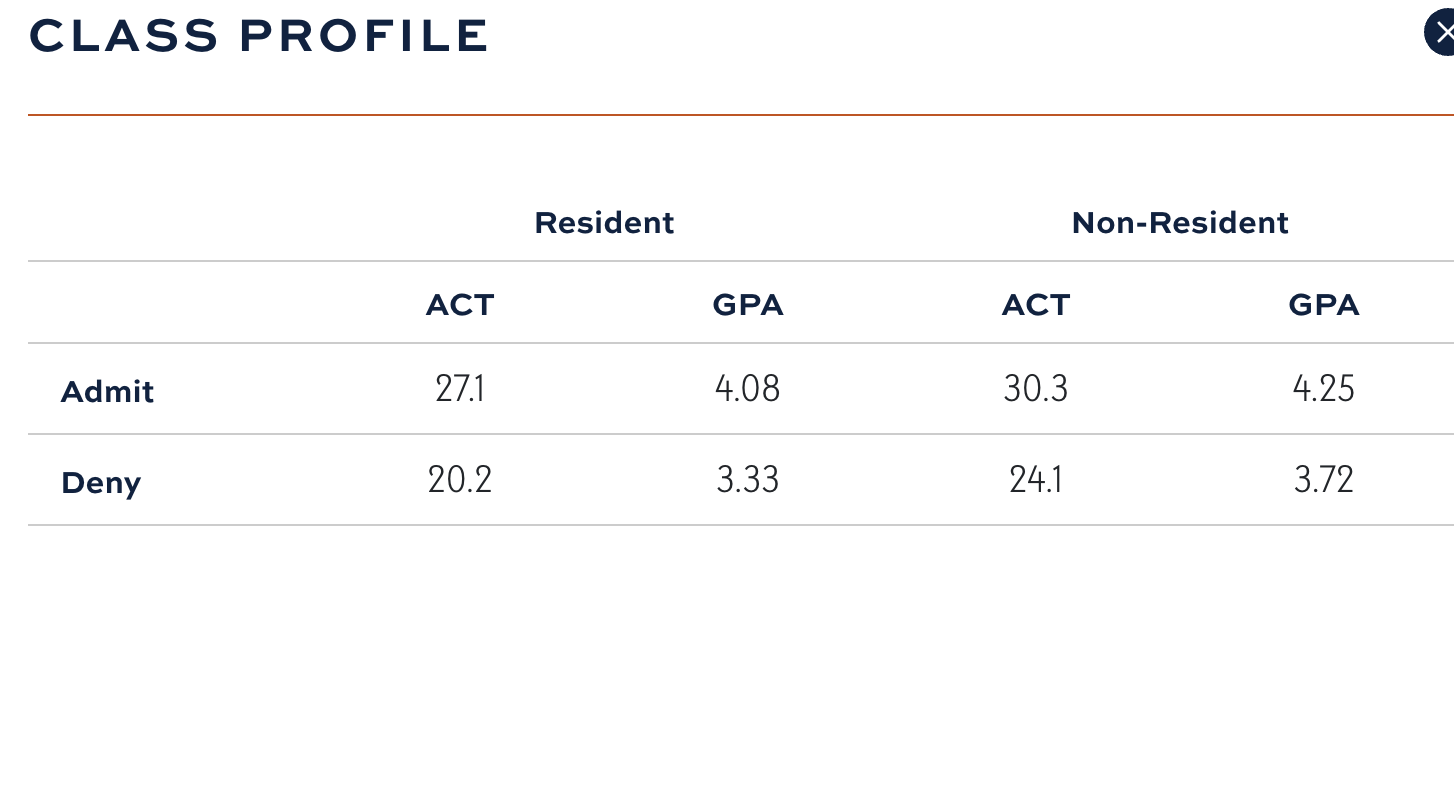Click the GPA header under Non-Resident
Screen dimensions: 1454x790
click(x=1323, y=305)
